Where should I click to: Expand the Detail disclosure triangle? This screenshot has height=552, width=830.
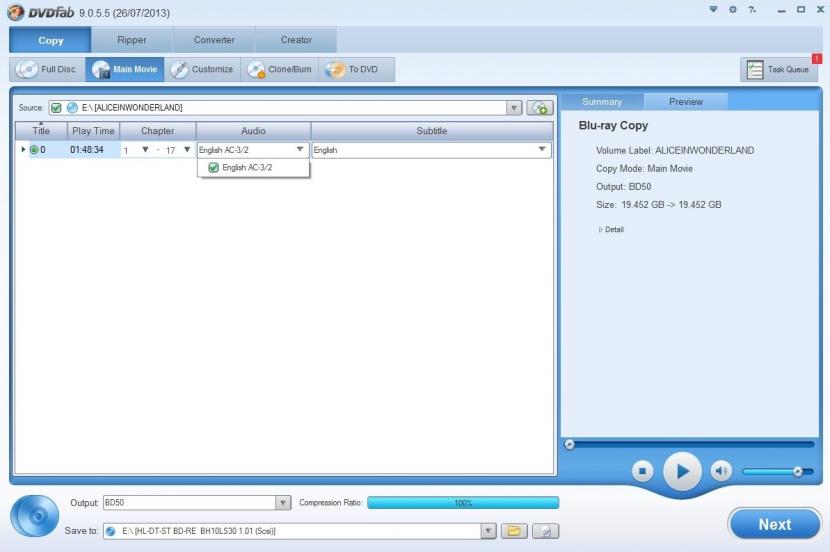[600, 230]
